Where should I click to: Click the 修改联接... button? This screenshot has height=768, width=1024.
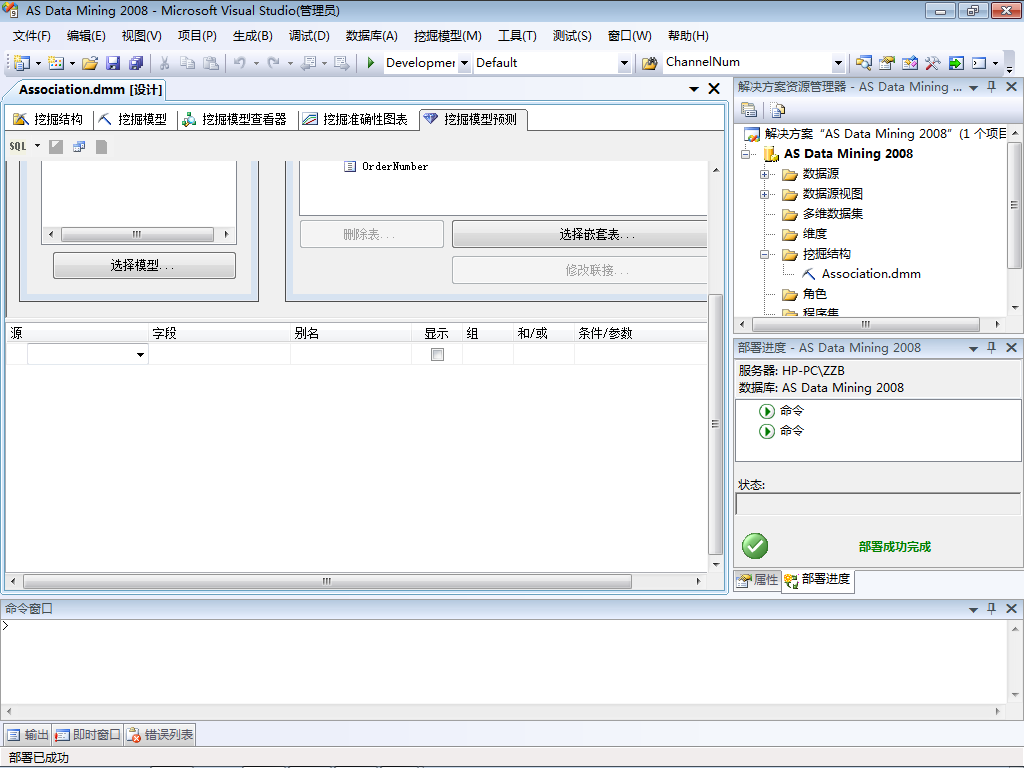click(580, 270)
